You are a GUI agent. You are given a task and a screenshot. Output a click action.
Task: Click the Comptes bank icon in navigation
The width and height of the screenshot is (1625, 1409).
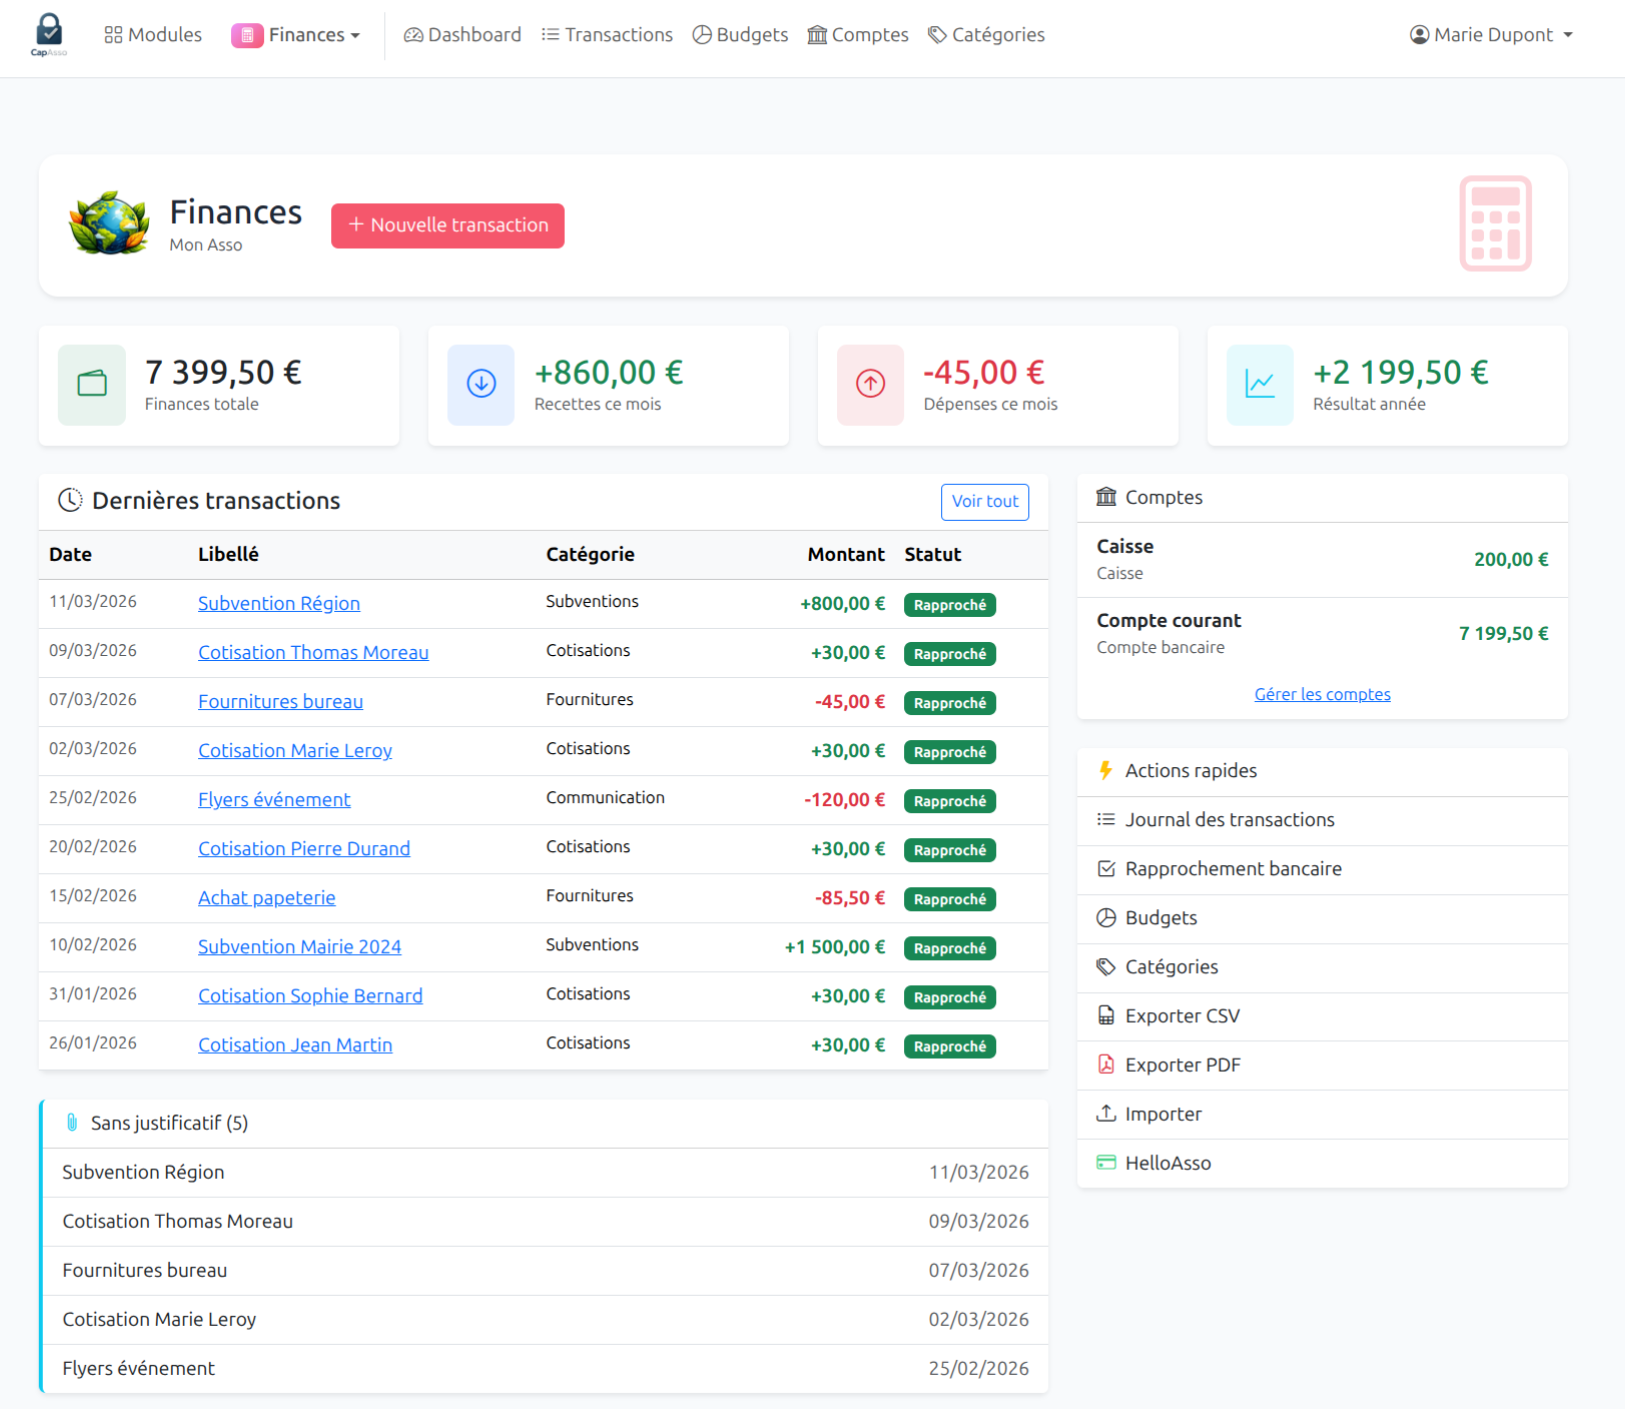coord(815,34)
